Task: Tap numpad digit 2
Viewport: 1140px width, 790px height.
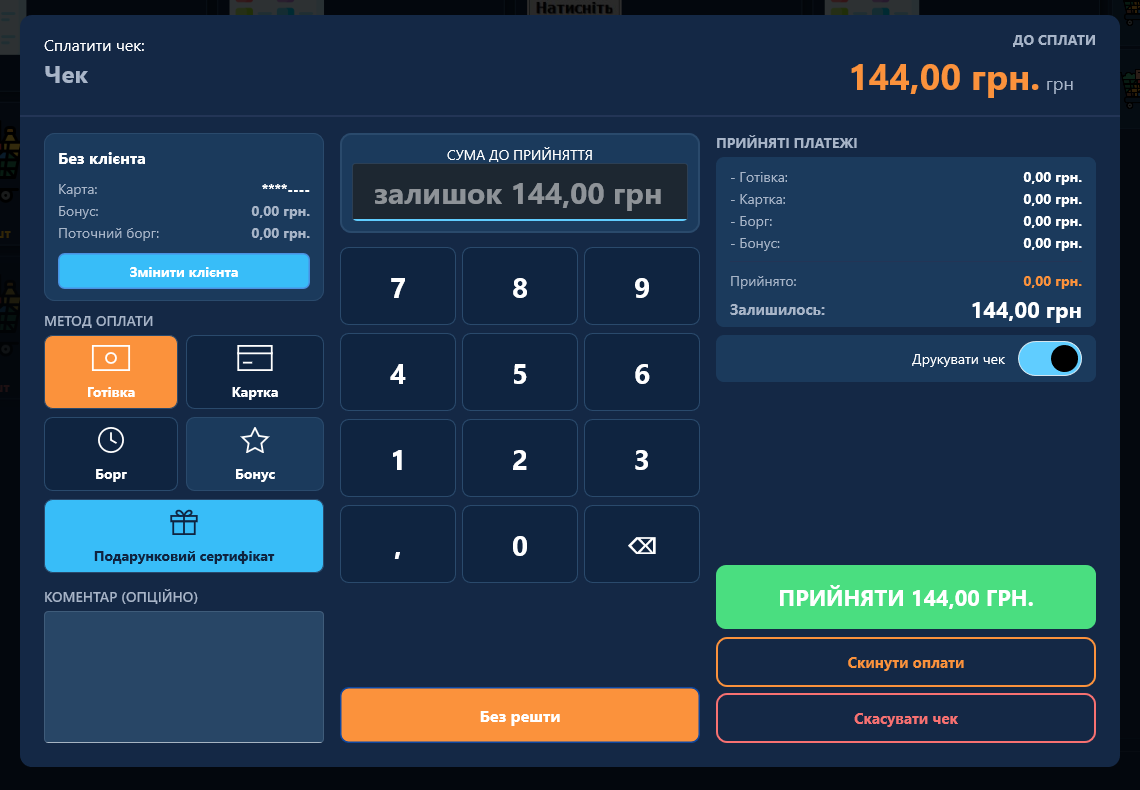Action: pos(520,459)
